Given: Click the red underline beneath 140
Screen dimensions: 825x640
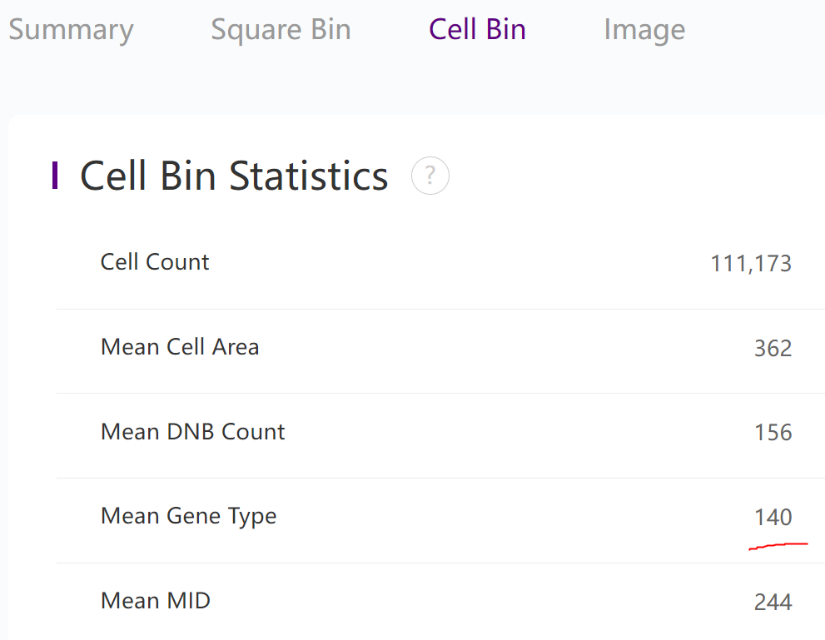Looking at the screenshot, I should 778,546.
